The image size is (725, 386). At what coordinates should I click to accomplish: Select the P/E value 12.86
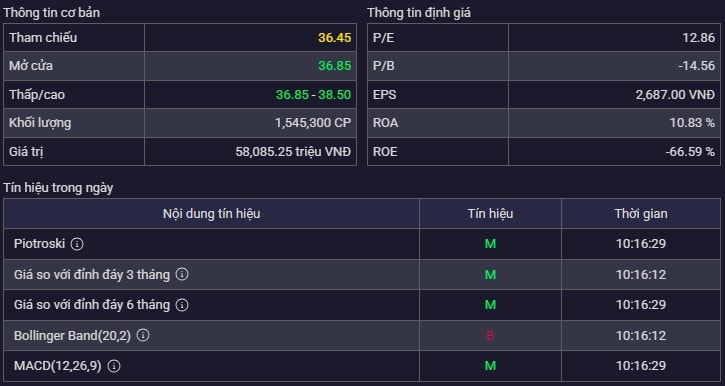(x=699, y=37)
